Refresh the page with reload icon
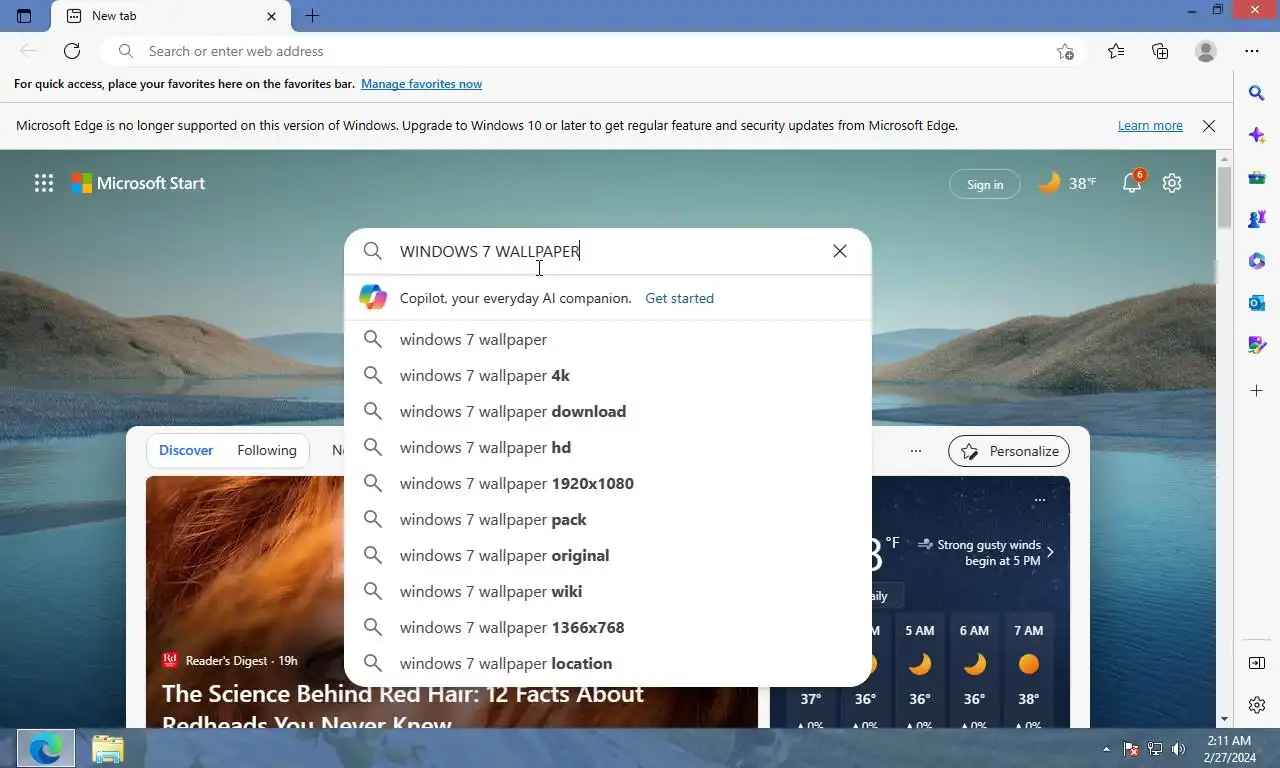 [72, 51]
